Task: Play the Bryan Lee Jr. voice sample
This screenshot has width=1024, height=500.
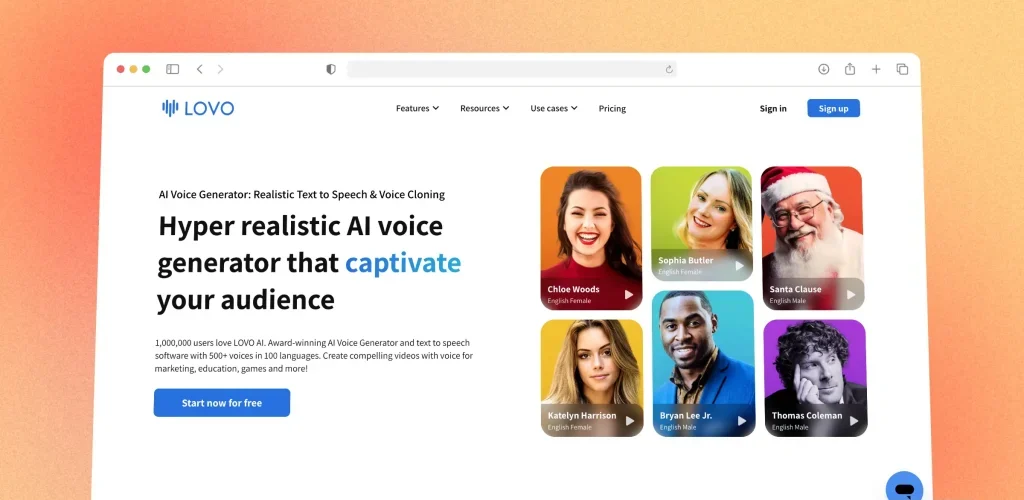Action: click(x=742, y=421)
